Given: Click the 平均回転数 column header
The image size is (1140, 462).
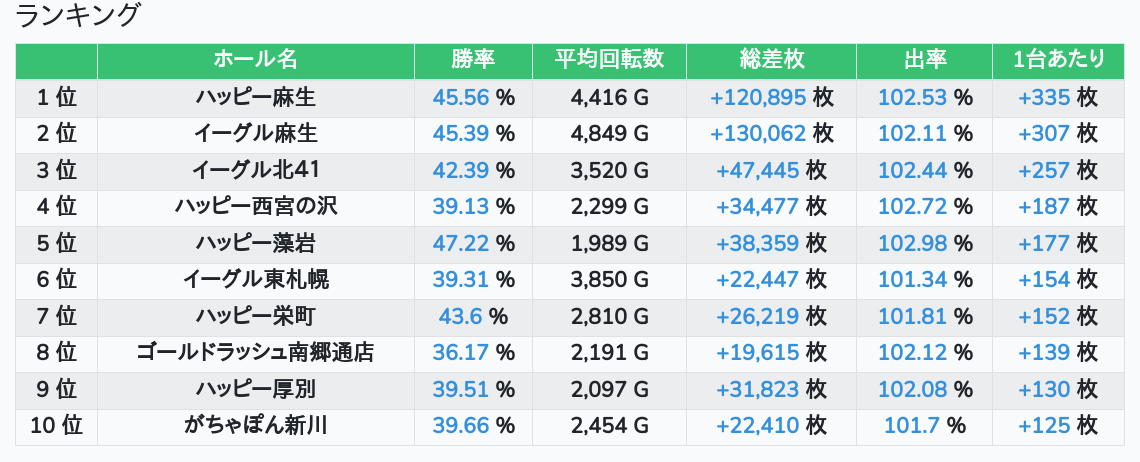Looking at the screenshot, I should tap(609, 60).
